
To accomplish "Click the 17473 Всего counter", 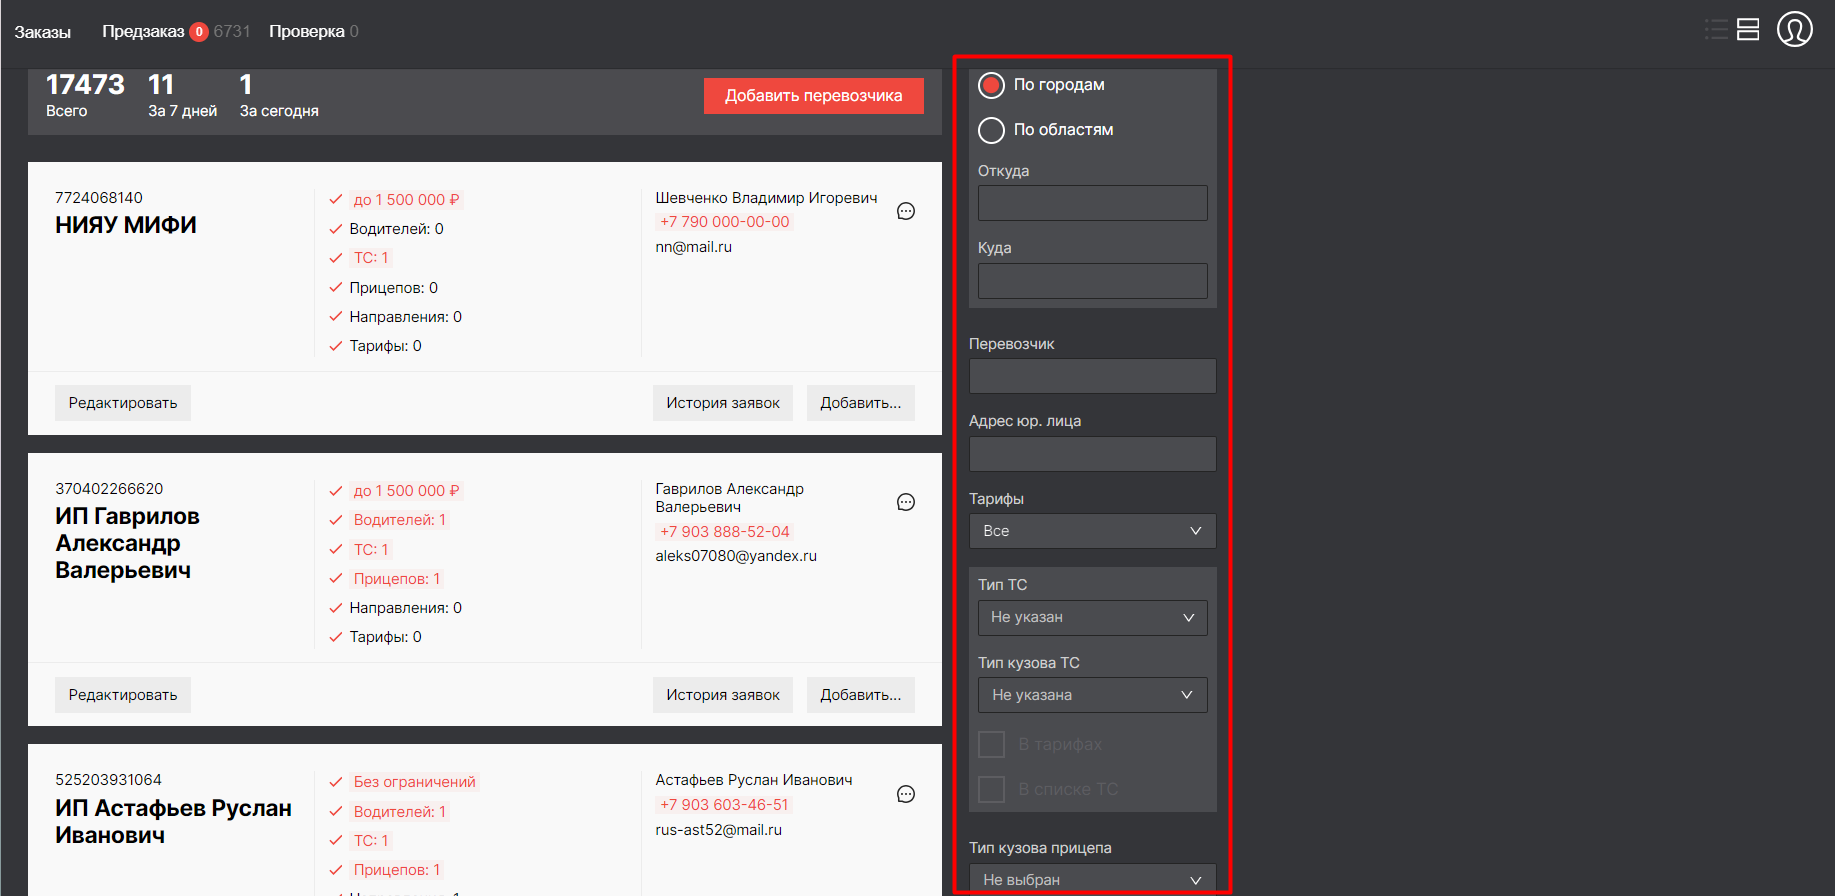I will [85, 95].
